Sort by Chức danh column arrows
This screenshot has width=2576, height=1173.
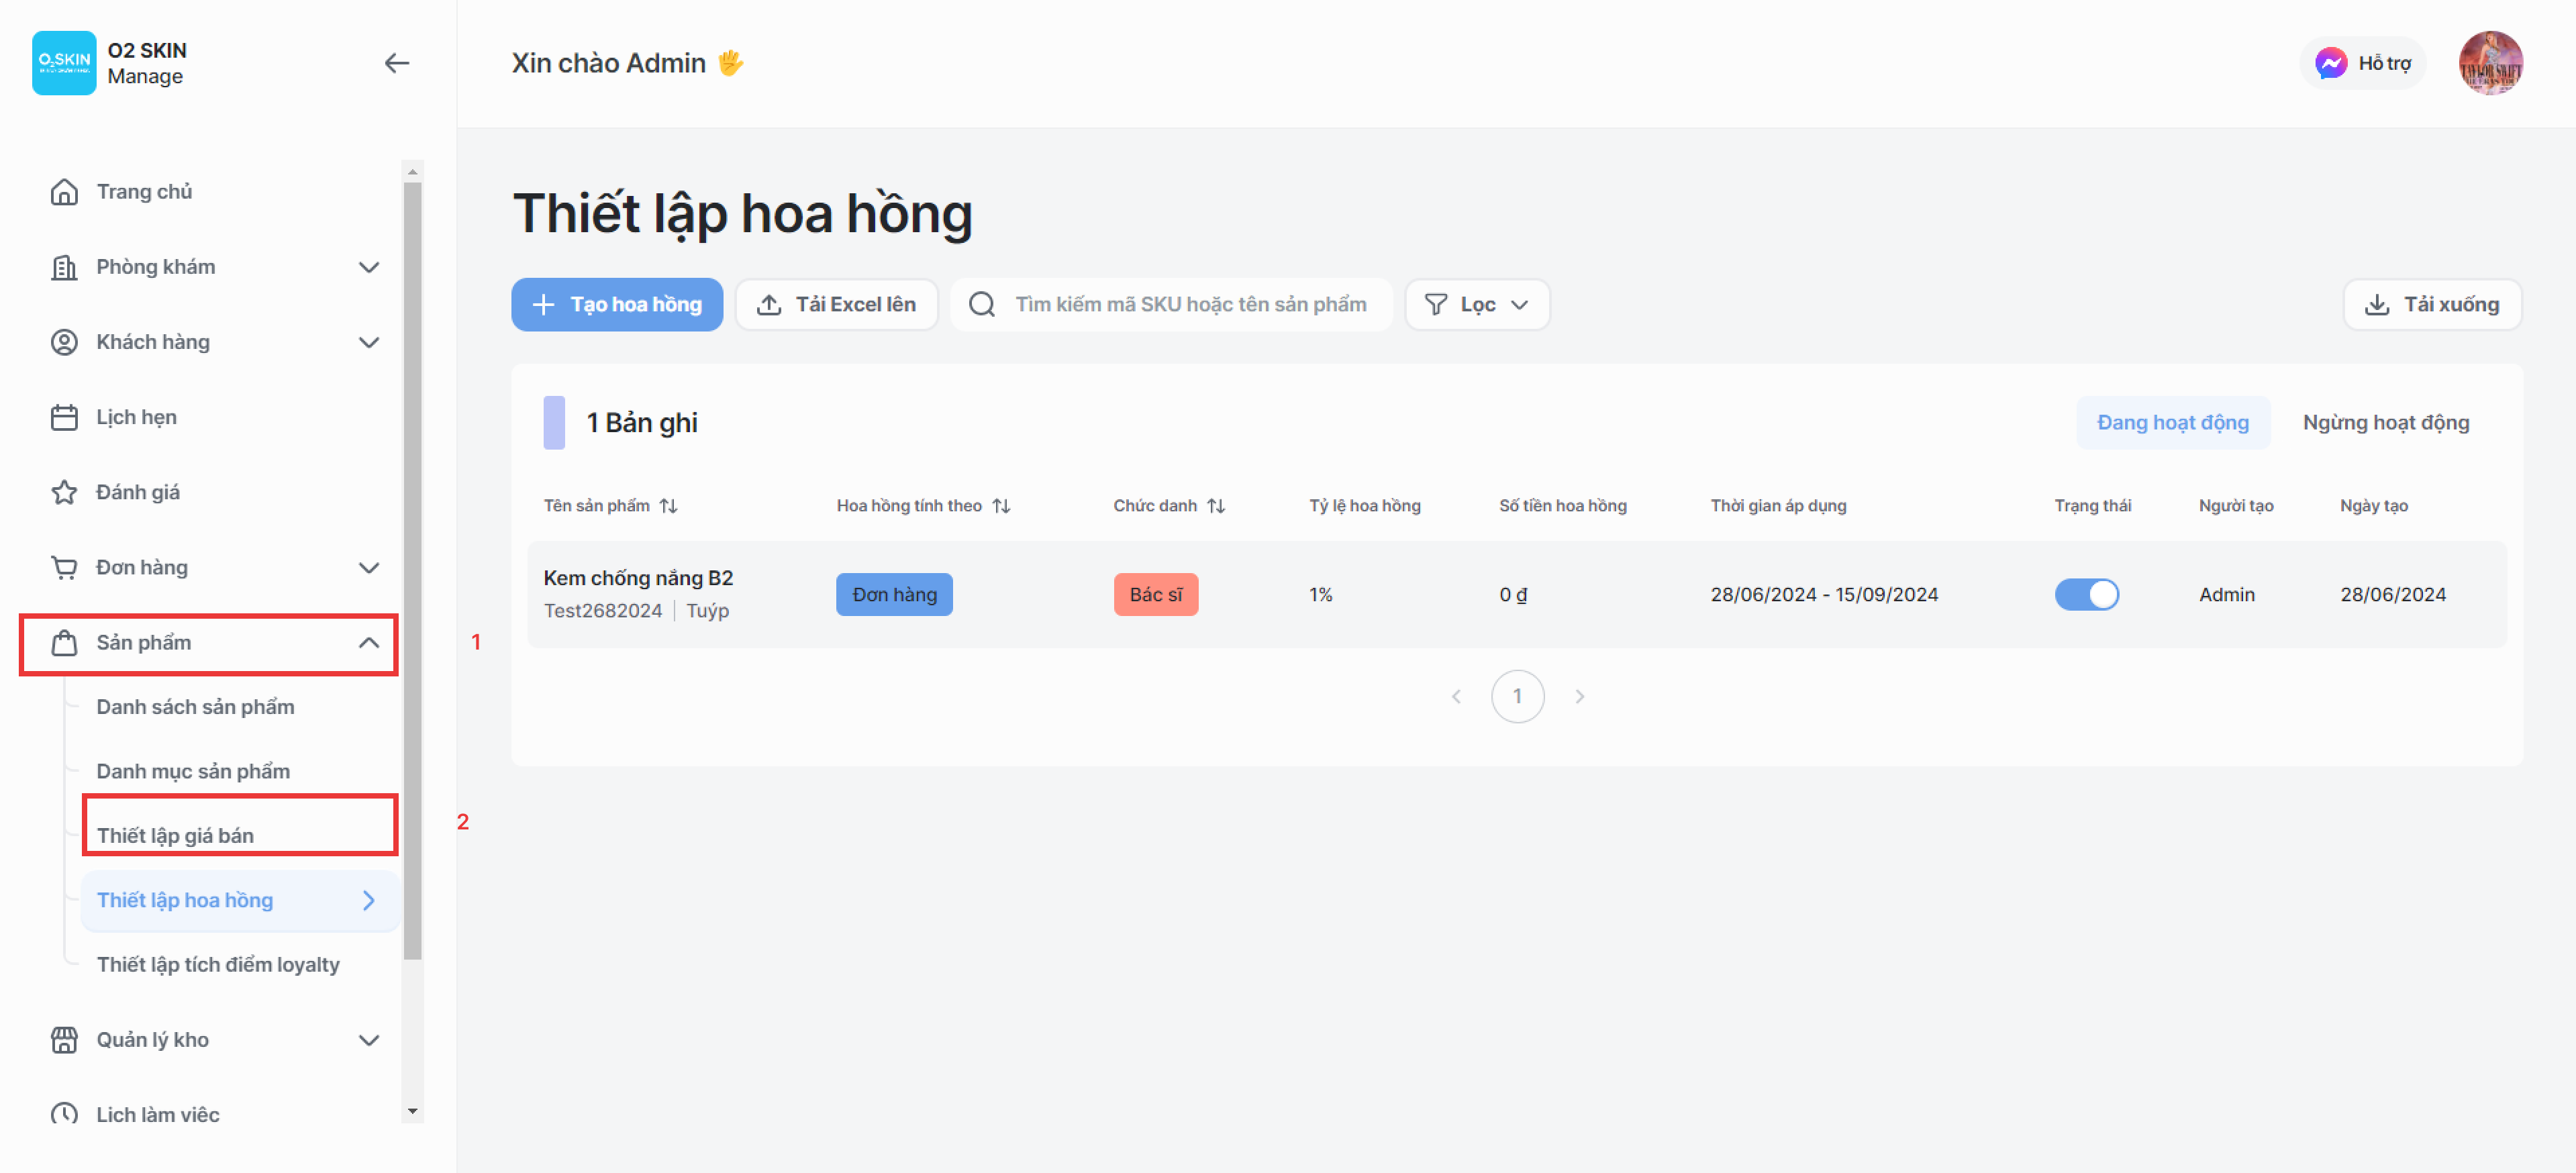pyautogui.click(x=1215, y=506)
